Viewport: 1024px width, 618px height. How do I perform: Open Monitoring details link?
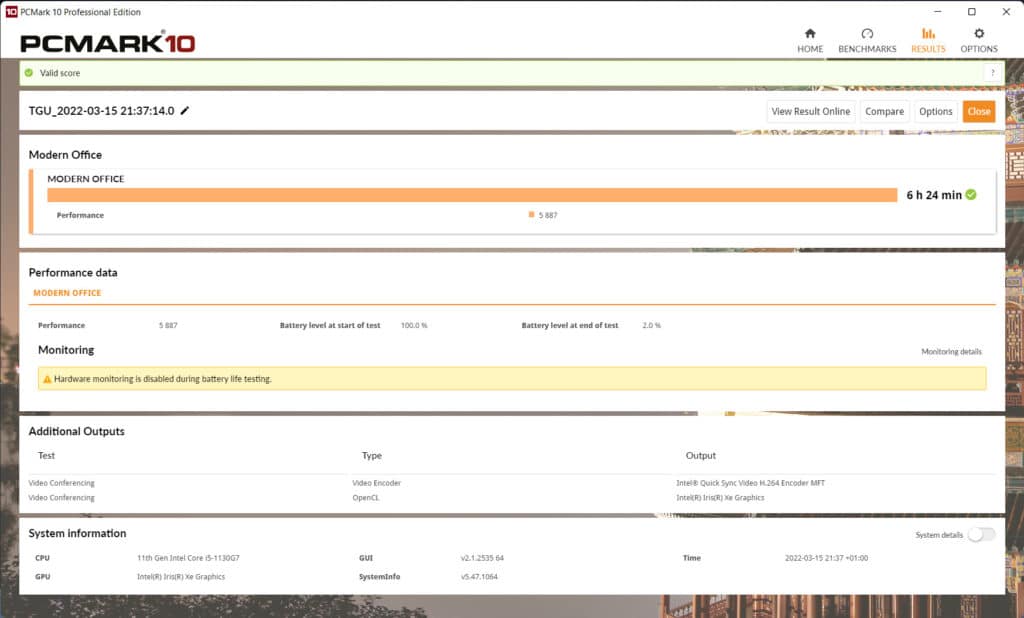coord(952,351)
